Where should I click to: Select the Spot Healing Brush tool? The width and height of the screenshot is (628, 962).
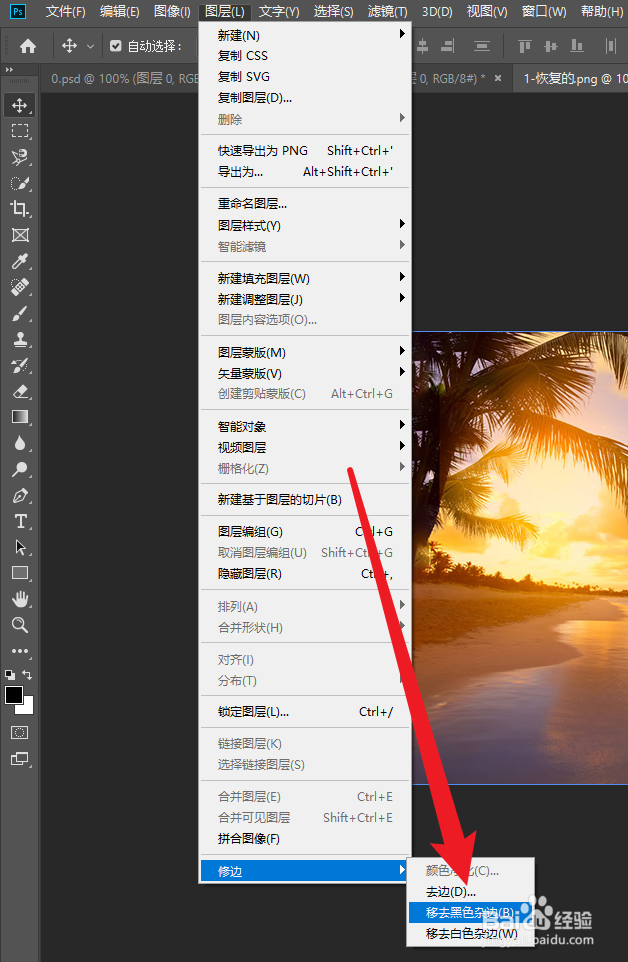[20, 287]
